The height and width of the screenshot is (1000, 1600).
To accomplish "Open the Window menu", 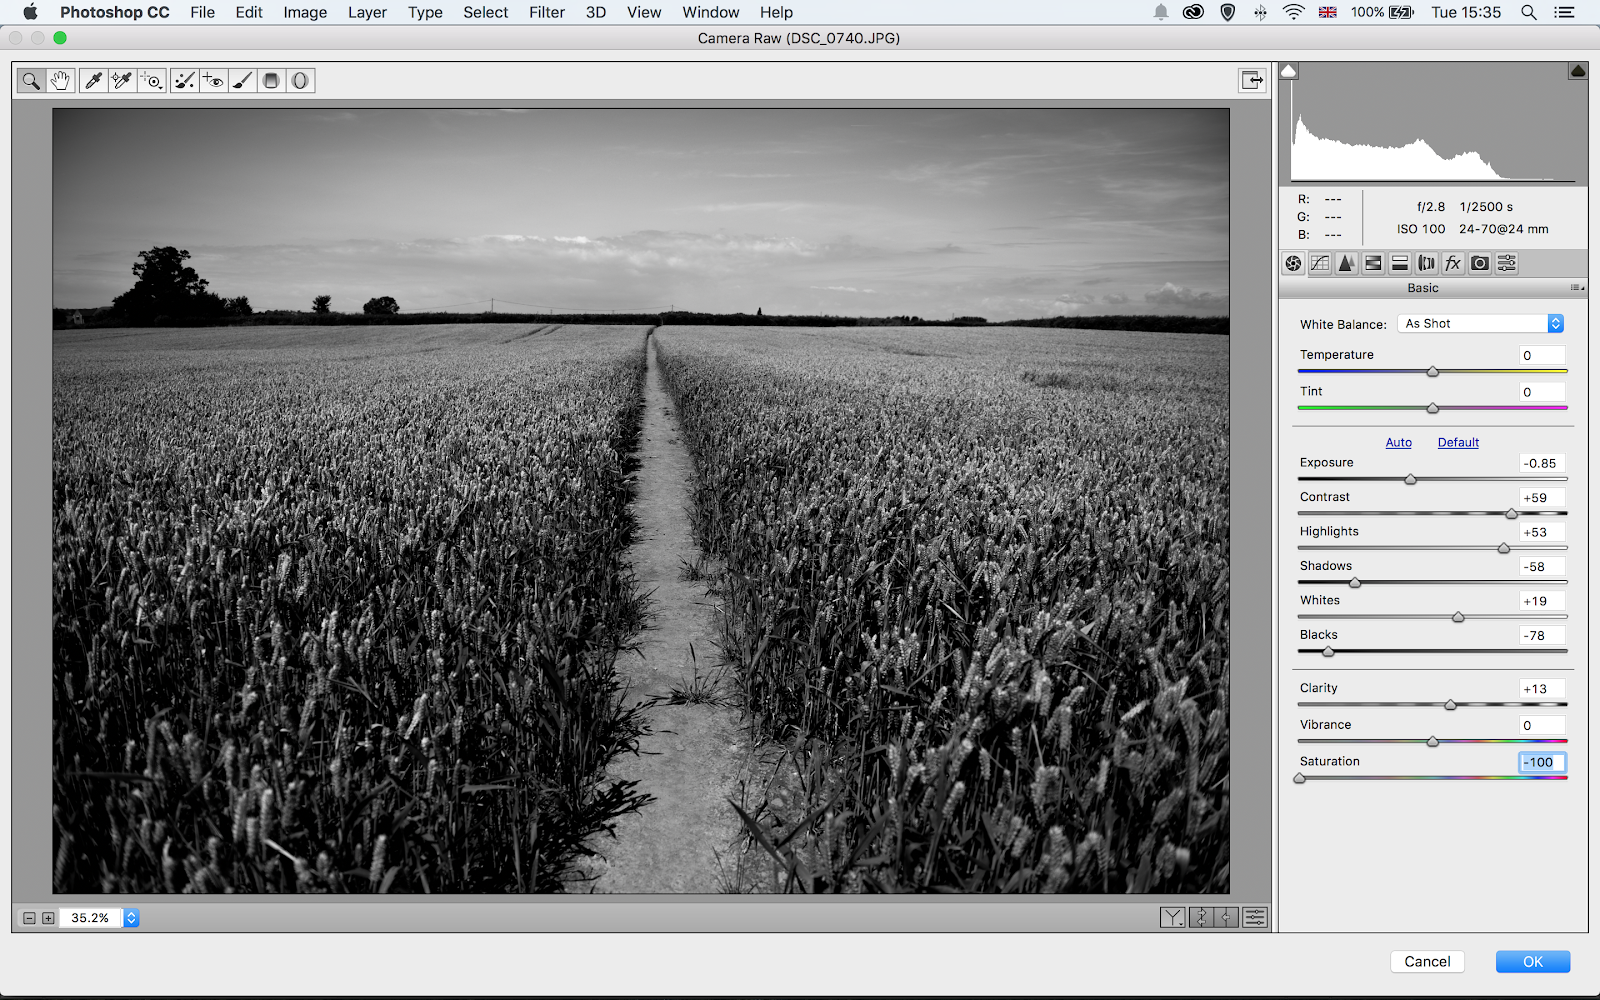I will 711,12.
